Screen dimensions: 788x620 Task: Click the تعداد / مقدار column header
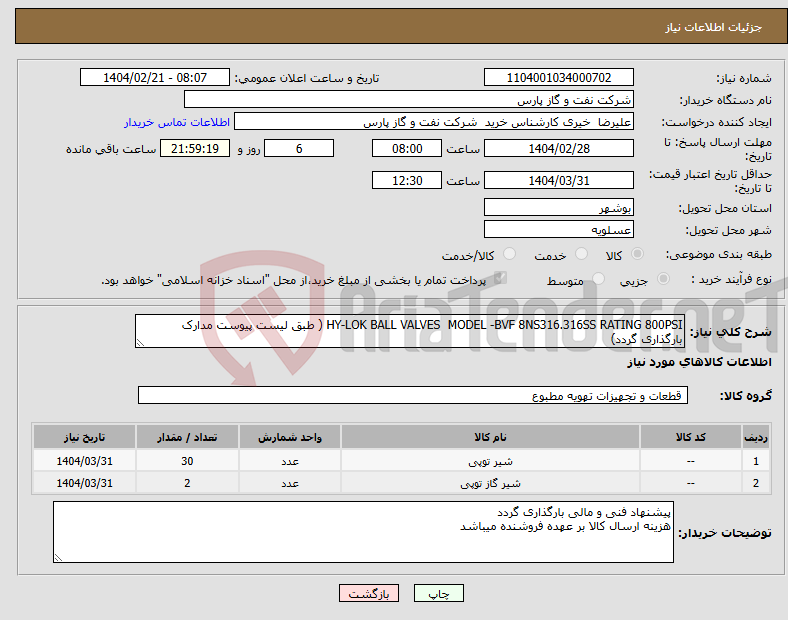click(187, 437)
